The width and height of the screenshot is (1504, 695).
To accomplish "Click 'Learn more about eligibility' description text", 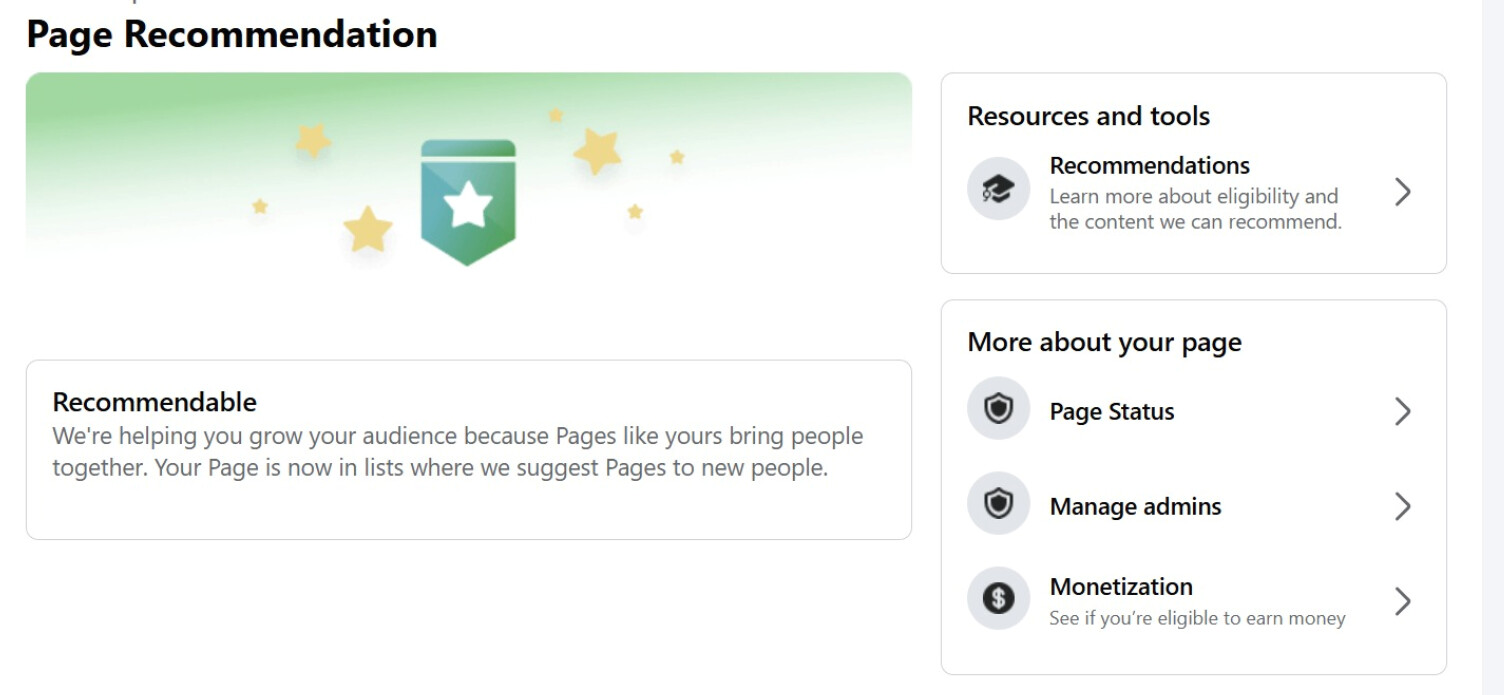I will point(1195,209).
